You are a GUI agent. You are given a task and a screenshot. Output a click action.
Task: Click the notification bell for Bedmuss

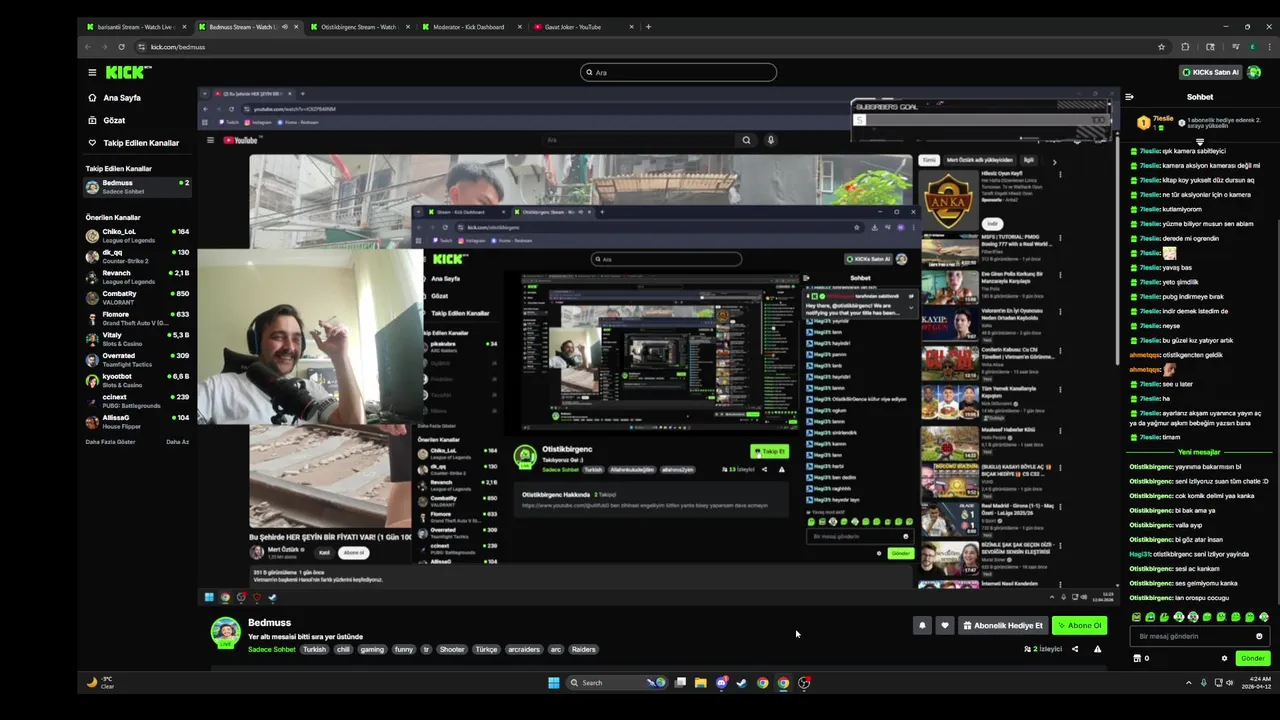click(922, 626)
